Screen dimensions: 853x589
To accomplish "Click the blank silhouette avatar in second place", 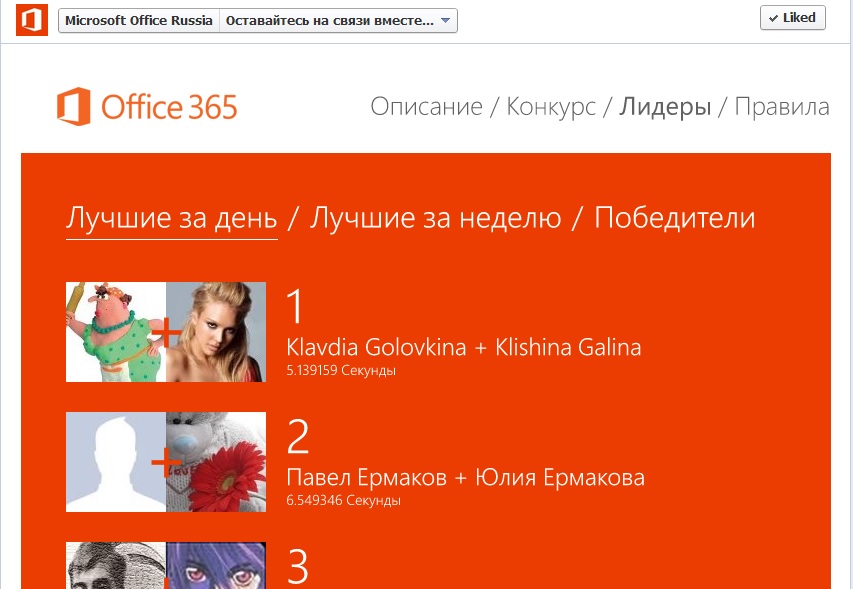I will click(x=115, y=462).
